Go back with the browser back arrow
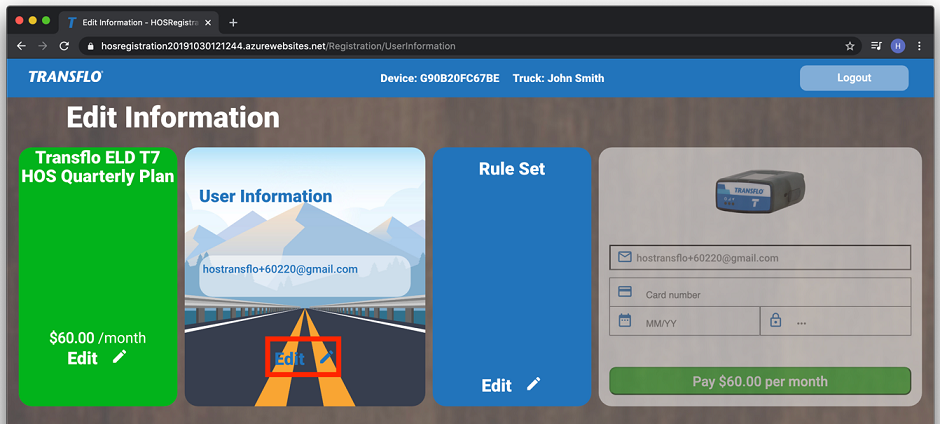Viewport: 940px width, 424px height. tap(21, 46)
